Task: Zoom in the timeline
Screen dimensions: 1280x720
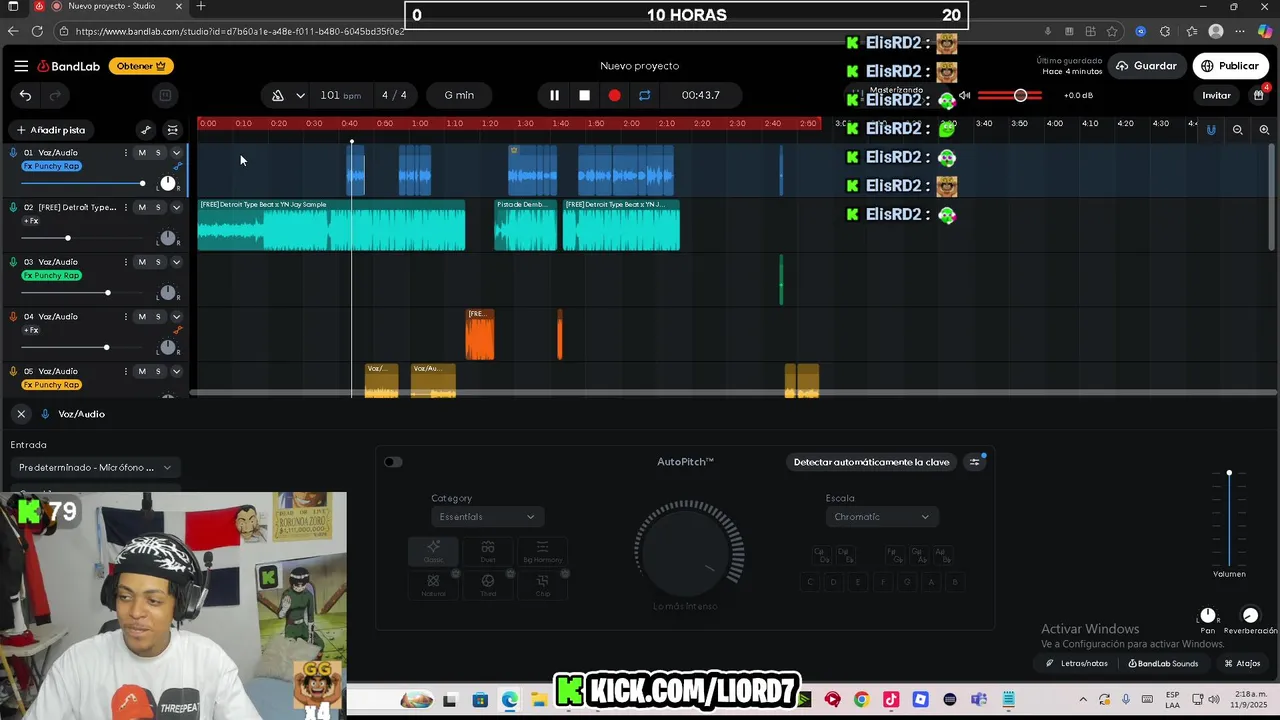Action: [1264, 130]
